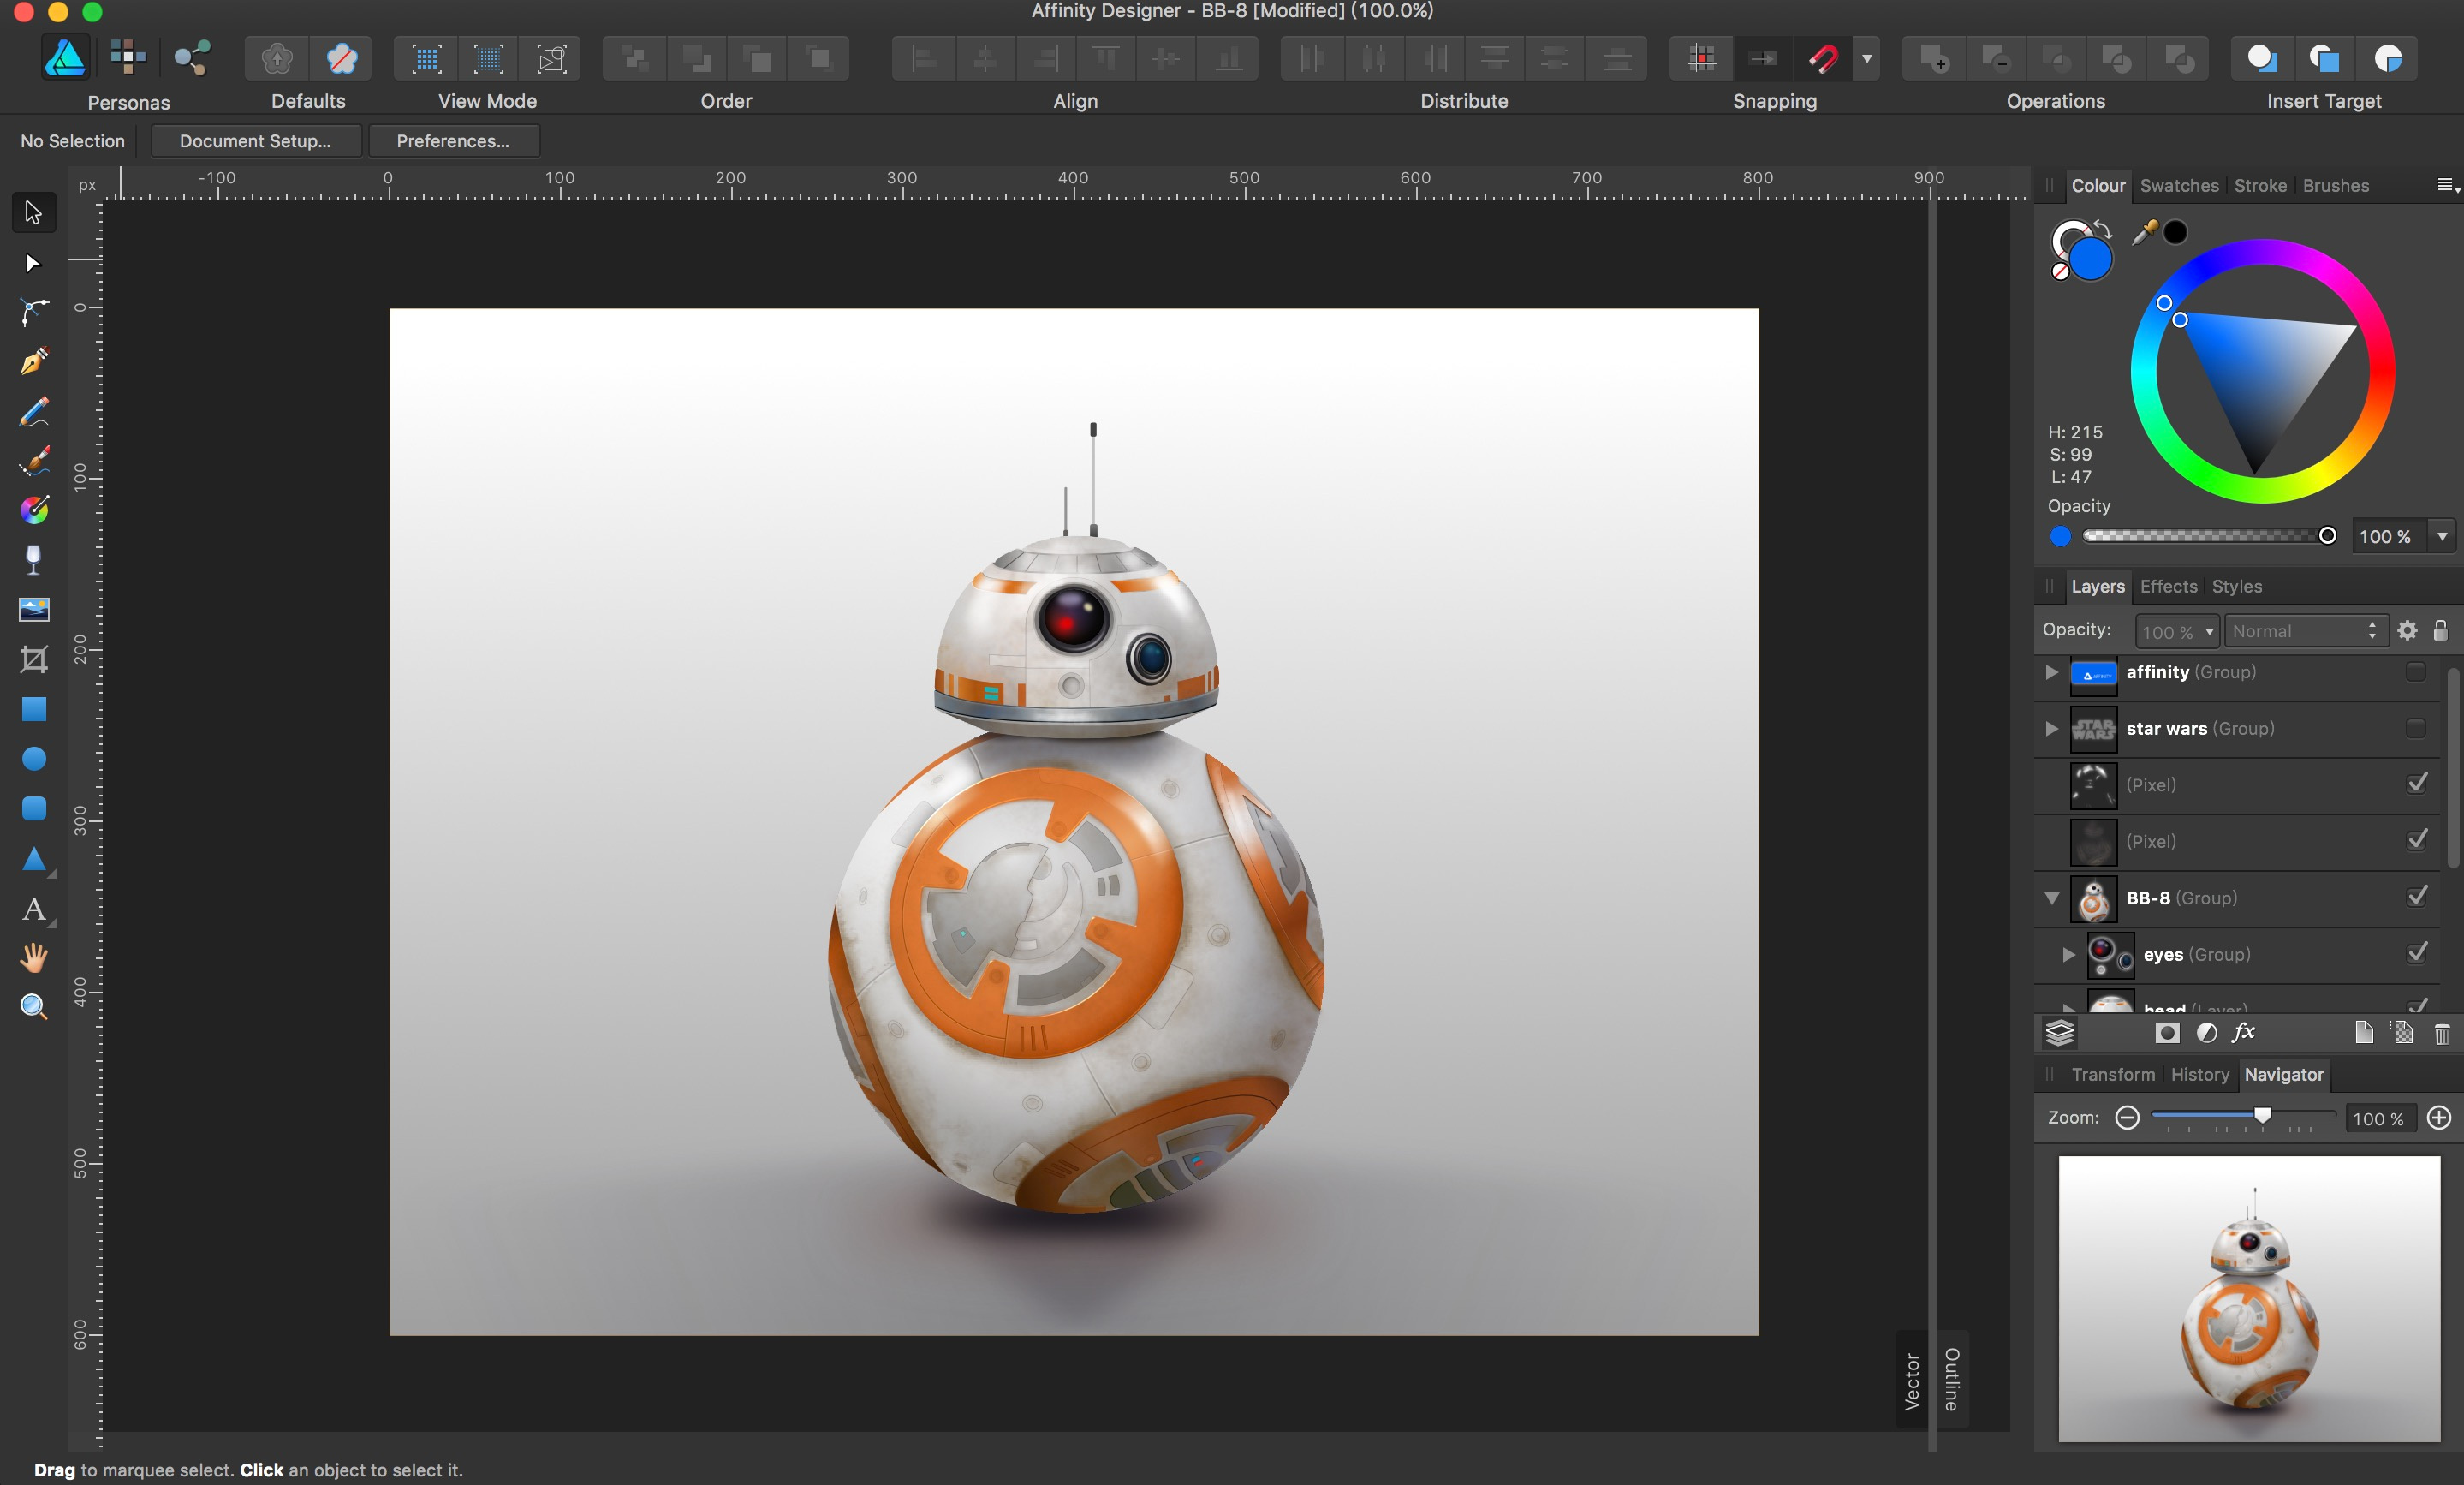
Task: Activate the Vector Brush tool
Action: tap(33, 461)
